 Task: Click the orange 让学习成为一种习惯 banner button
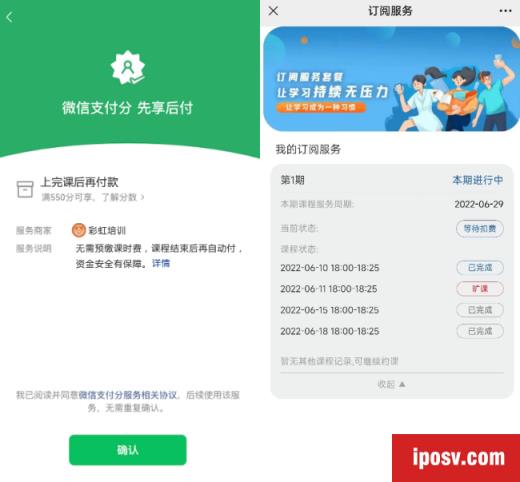[x=321, y=107]
